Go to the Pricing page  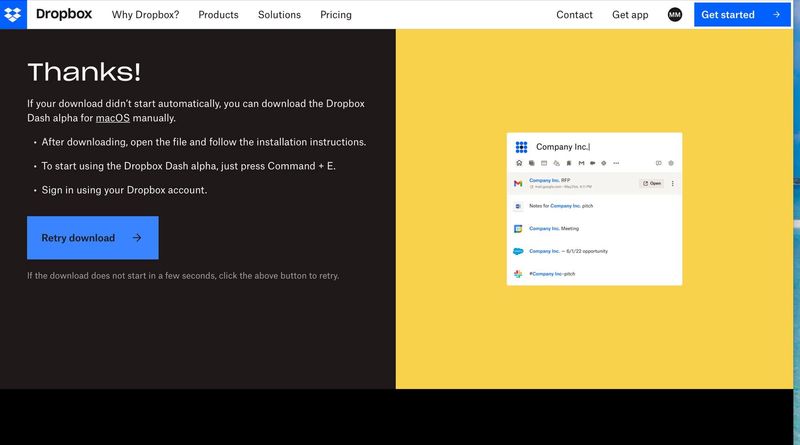click(x=336, y=15)
